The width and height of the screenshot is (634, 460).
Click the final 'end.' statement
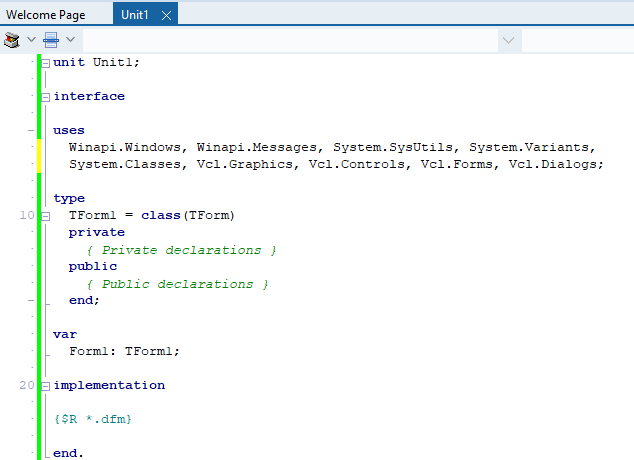tap(68, 453)
